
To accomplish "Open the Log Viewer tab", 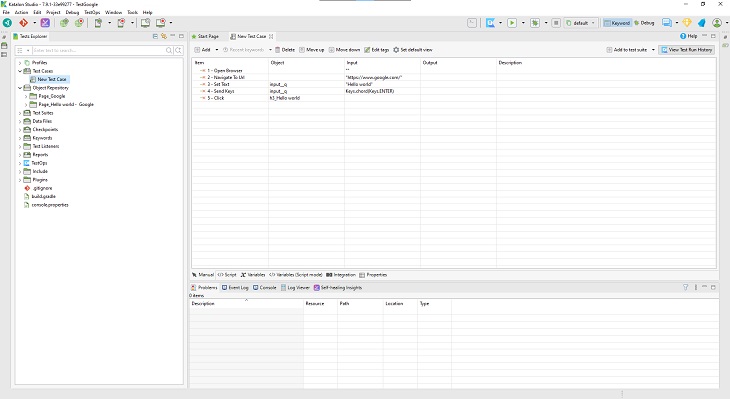I will click(x=295, y=288).
